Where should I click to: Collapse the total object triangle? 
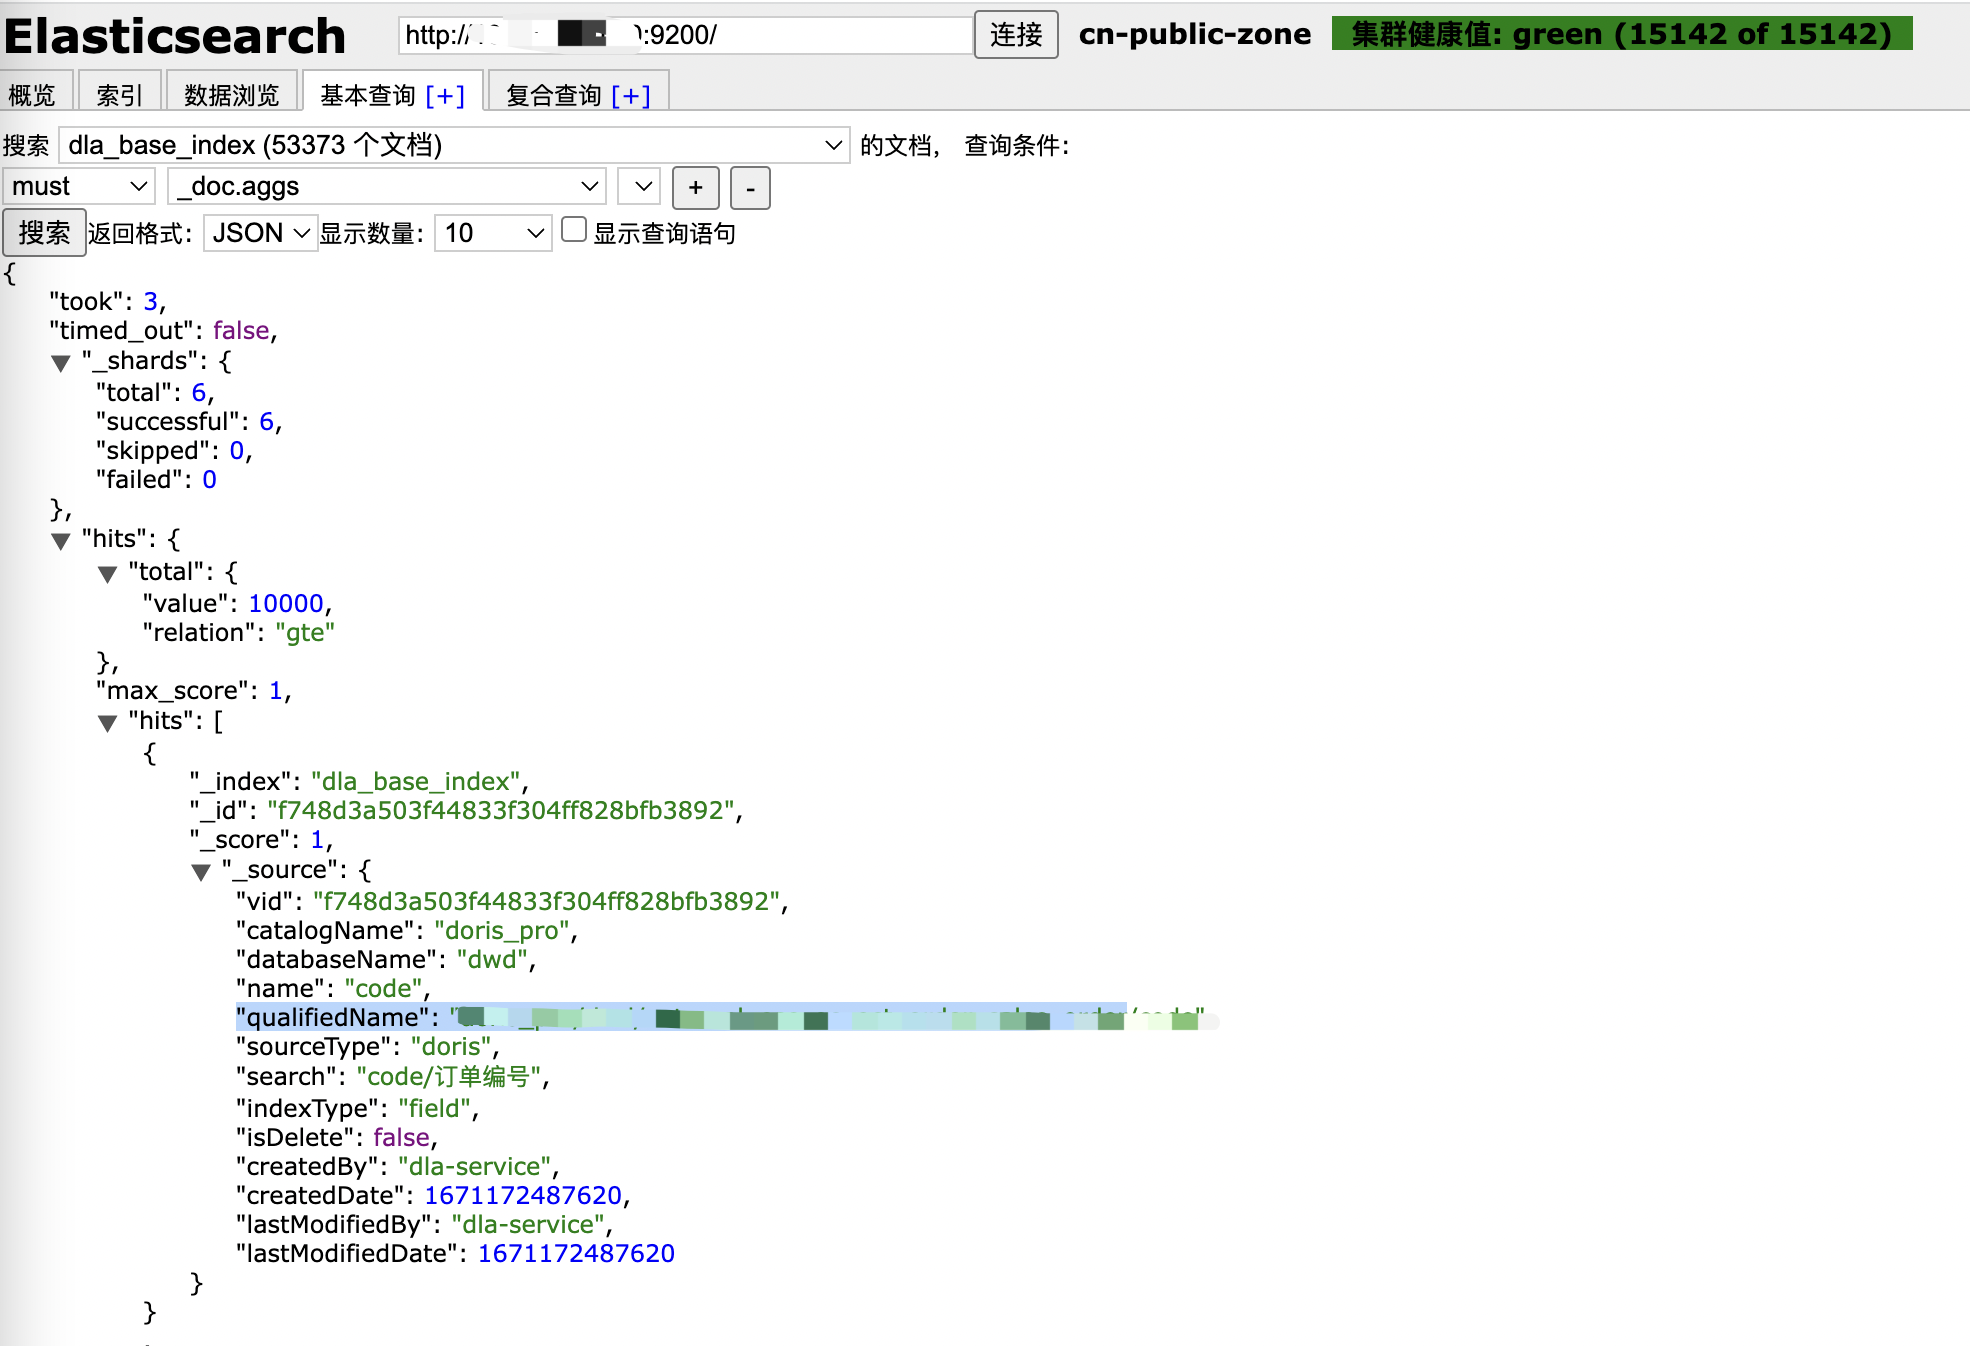pyautogui.click(x=108, y=574)
